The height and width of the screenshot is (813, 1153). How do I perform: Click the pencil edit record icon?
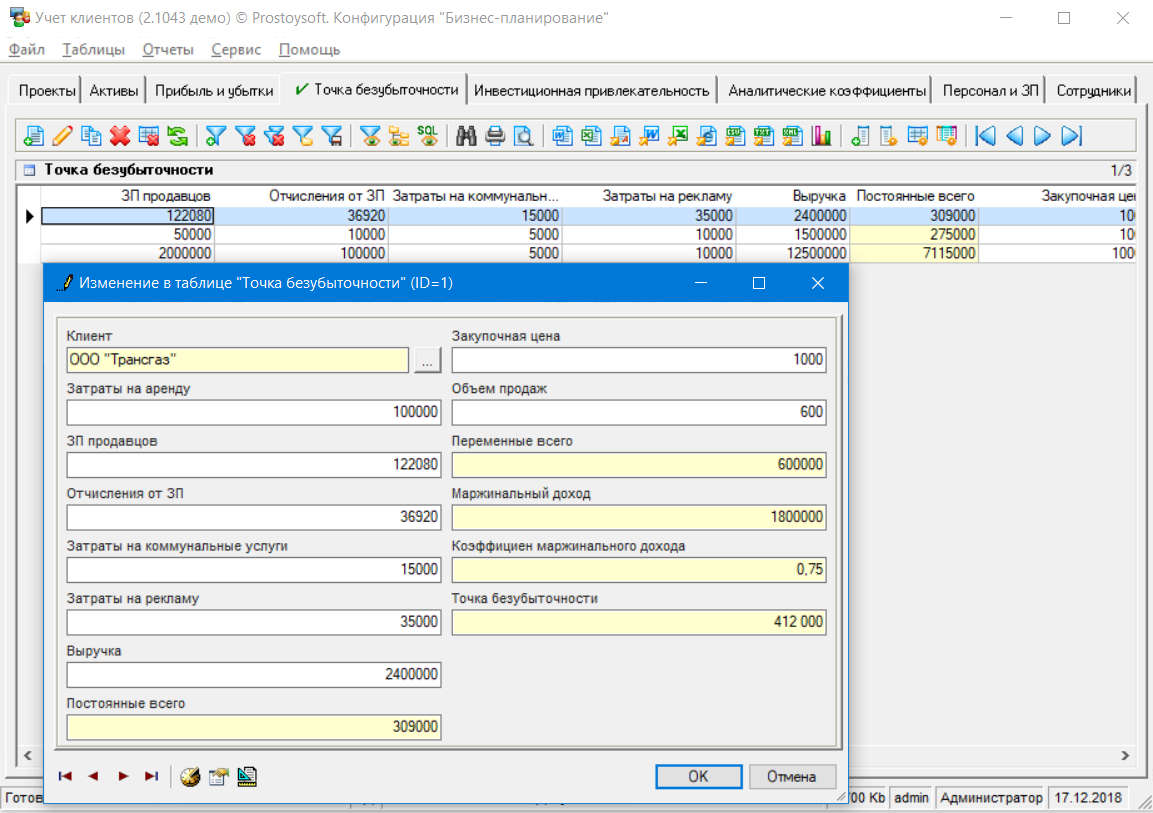pos(62,136)
